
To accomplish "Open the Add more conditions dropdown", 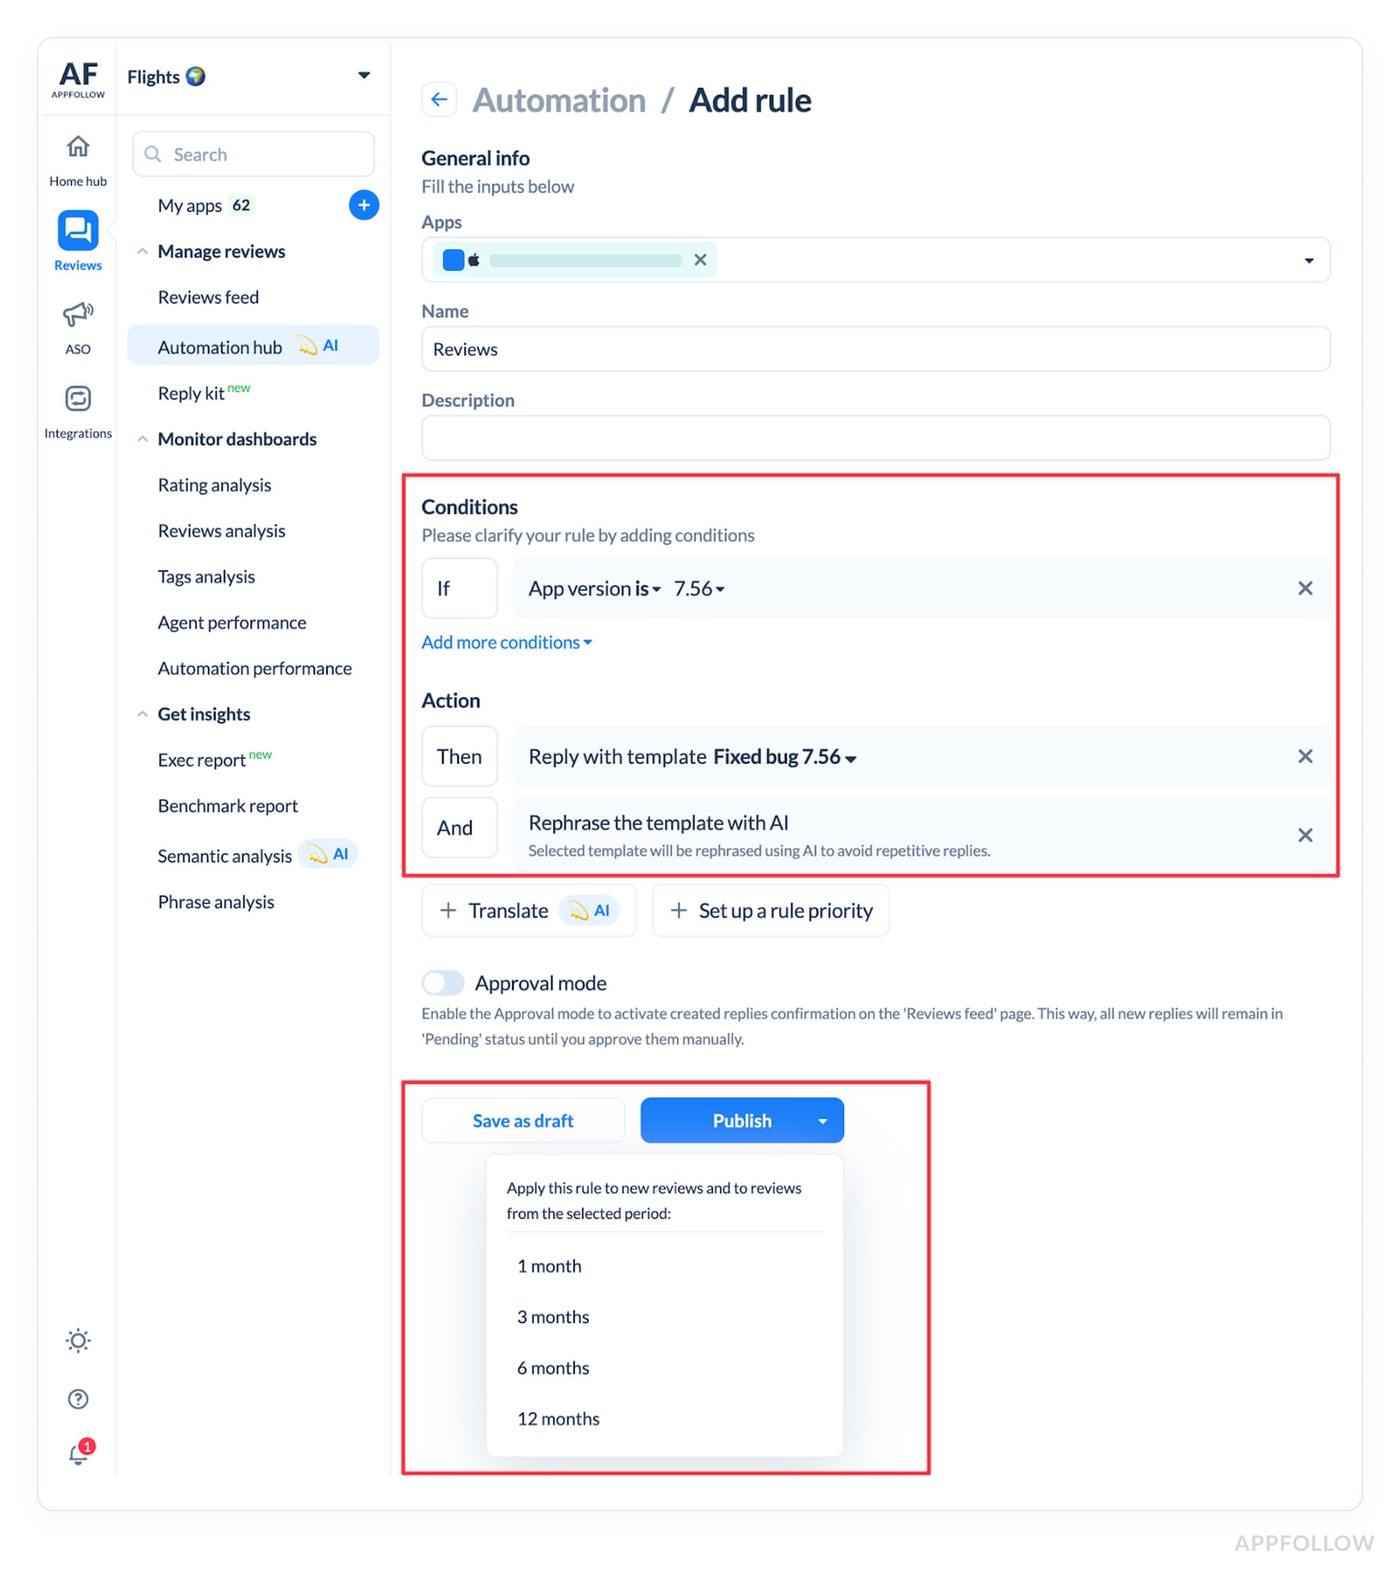I will click(506, 642).
